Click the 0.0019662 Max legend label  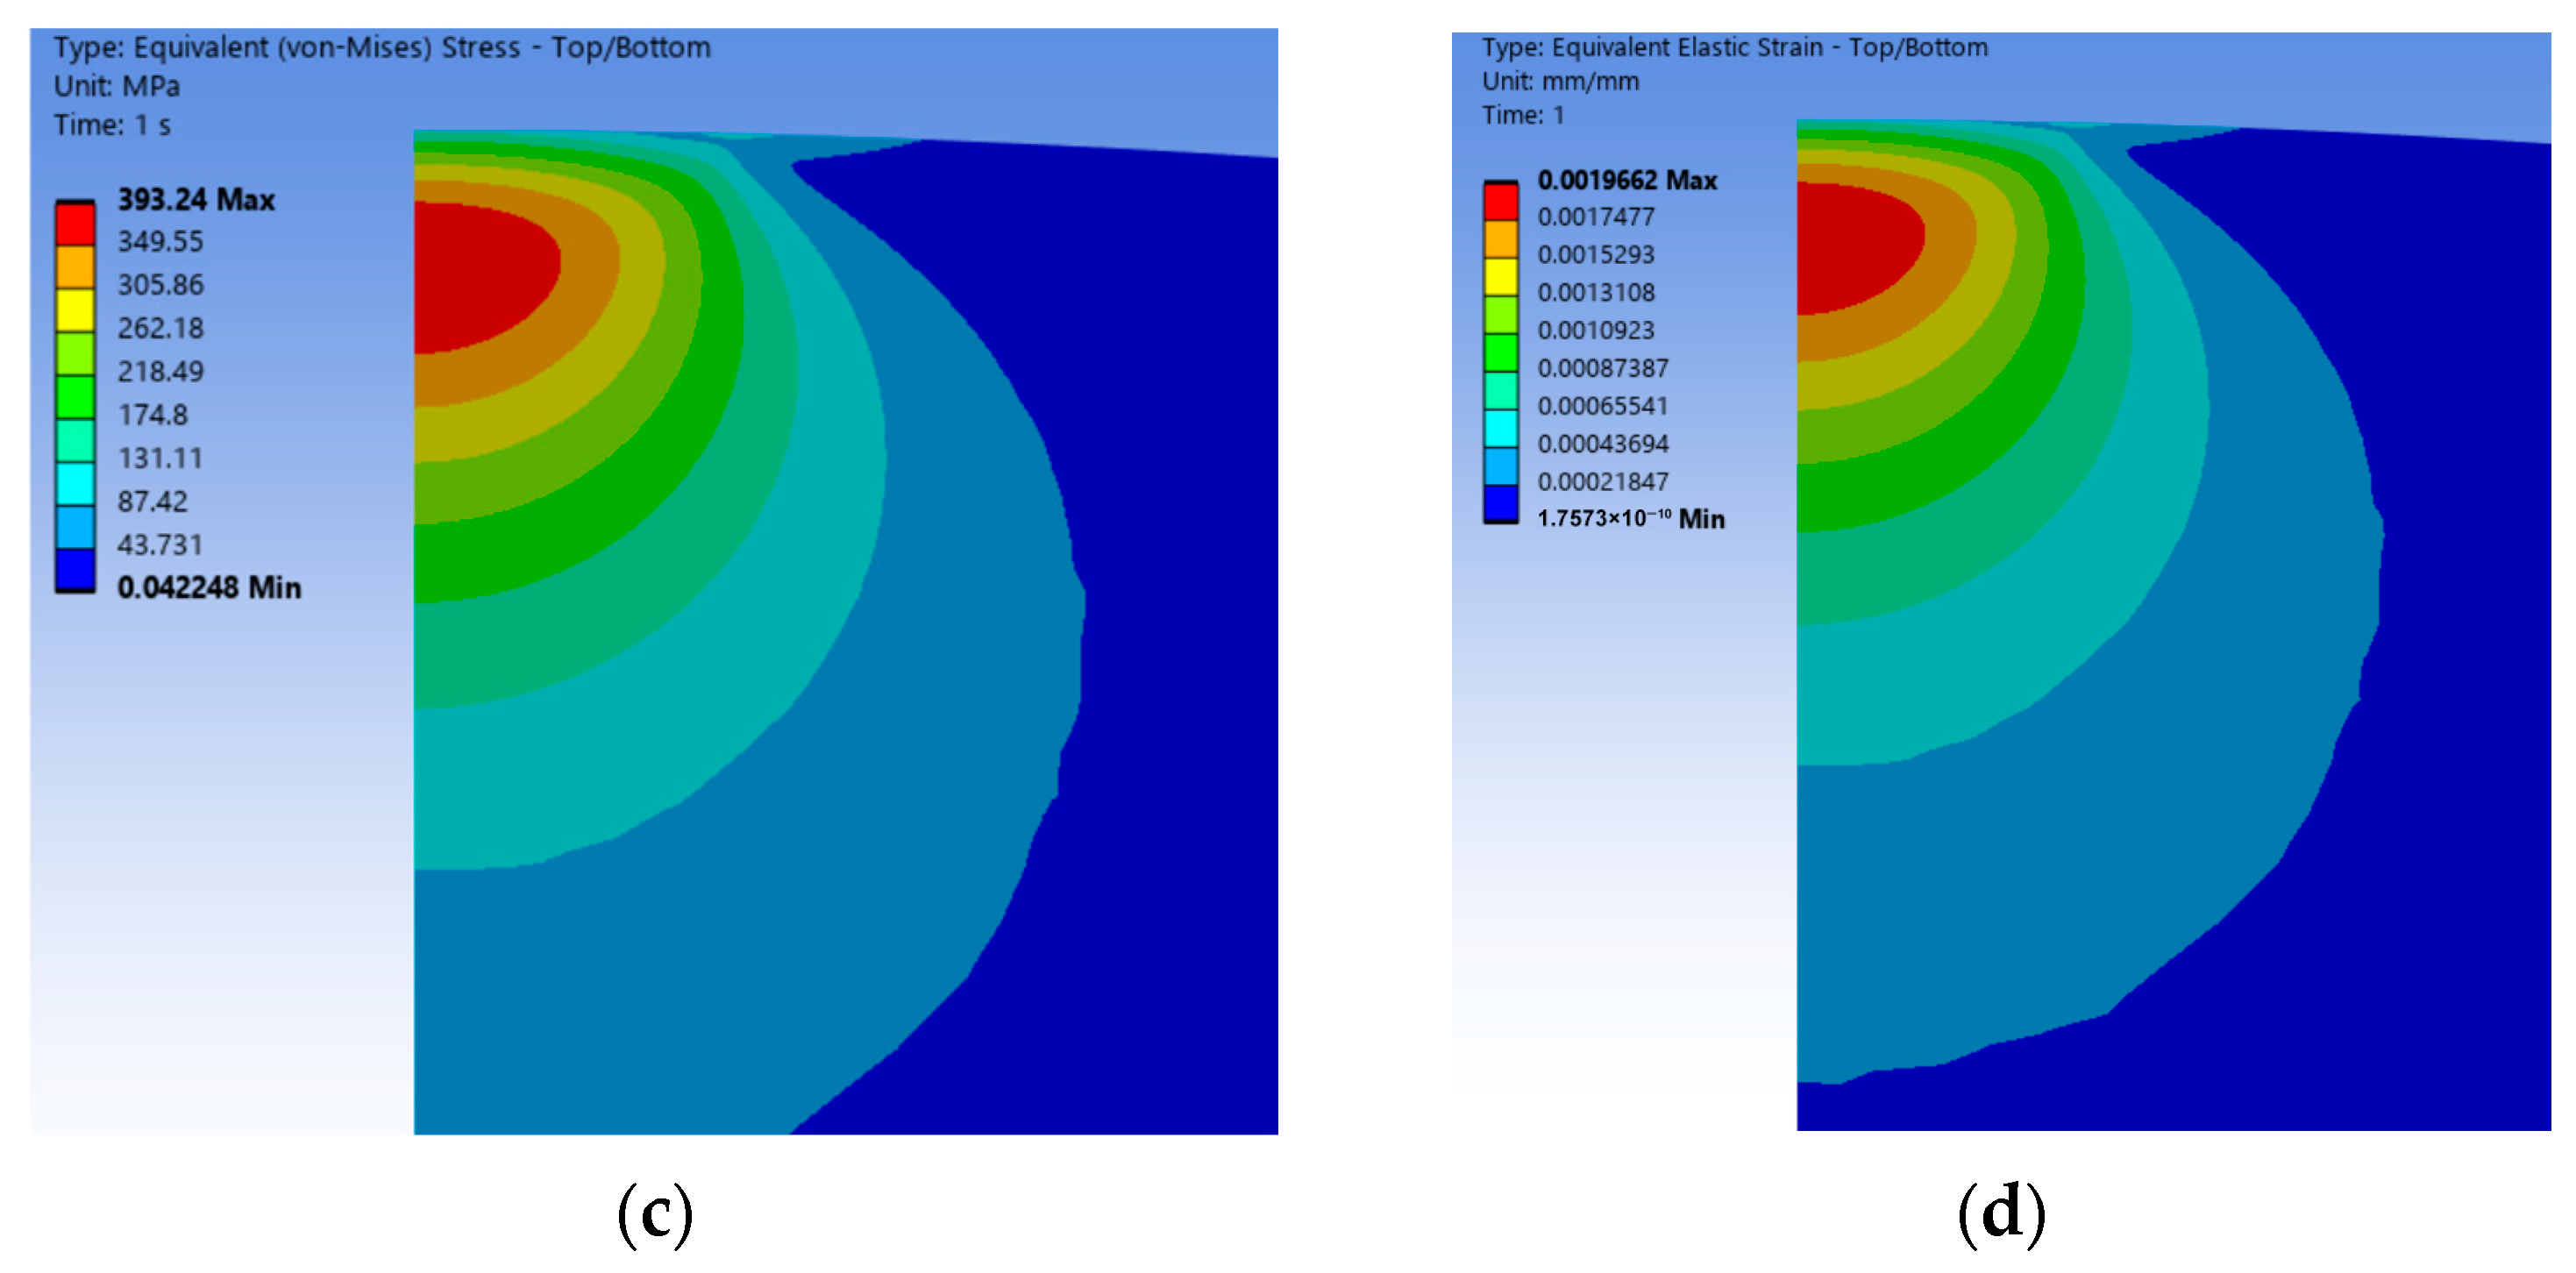coord(1627,180)
